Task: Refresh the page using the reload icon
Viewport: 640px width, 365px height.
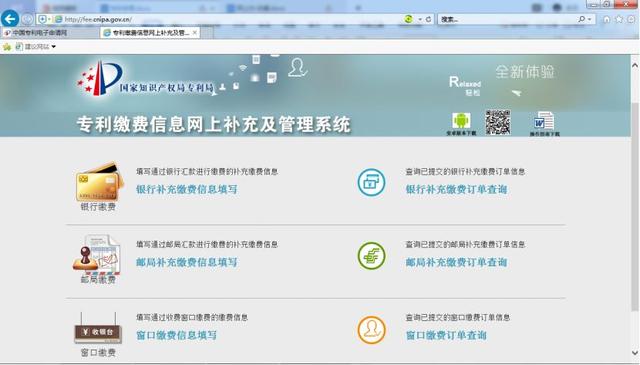Action: coord(429,19)
